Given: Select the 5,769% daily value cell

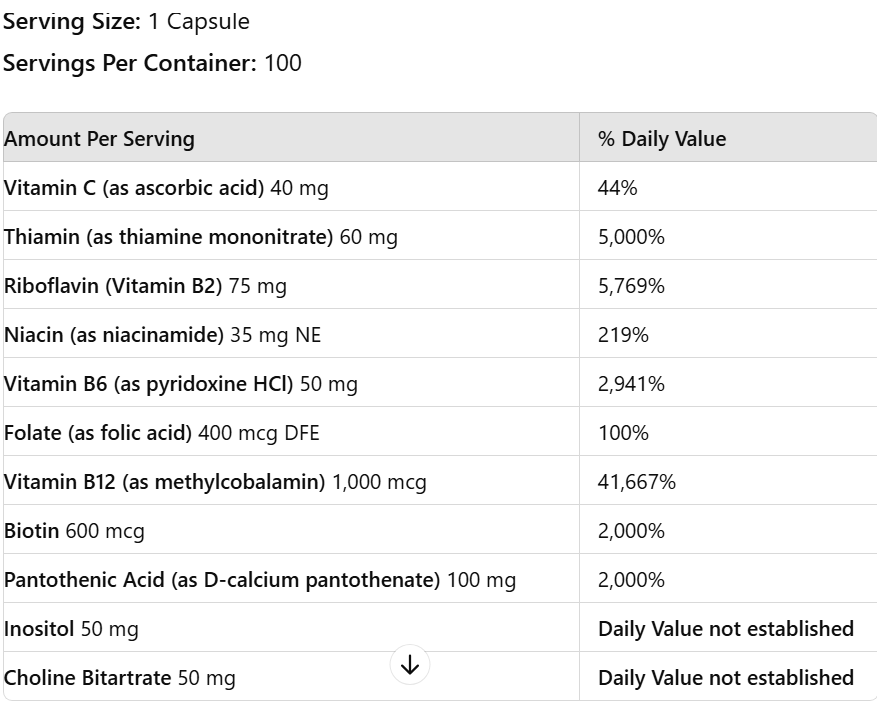Looking at the screenshot, I should [x=631, y=286].
